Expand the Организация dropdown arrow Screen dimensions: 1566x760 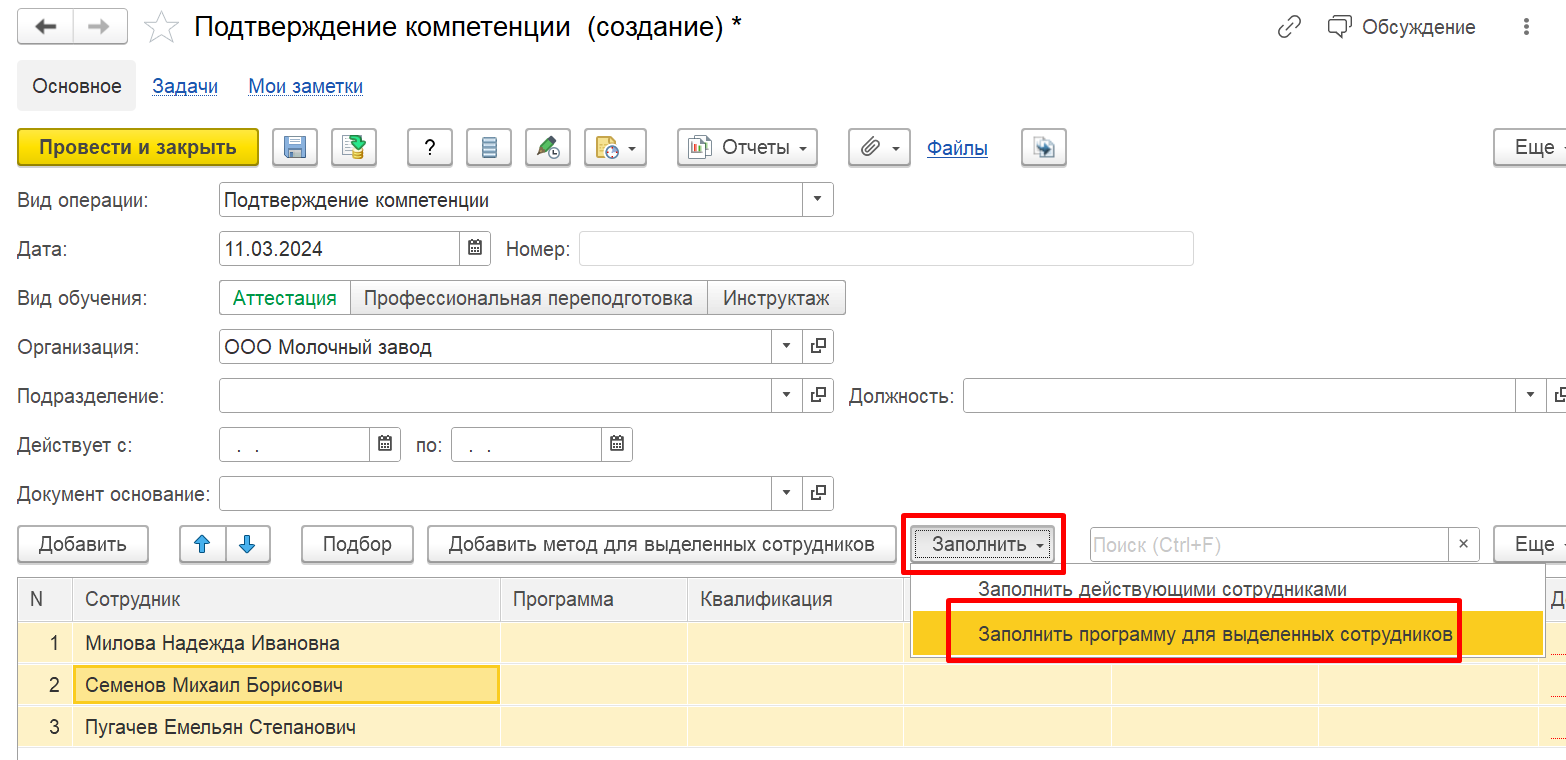[786, 347]
